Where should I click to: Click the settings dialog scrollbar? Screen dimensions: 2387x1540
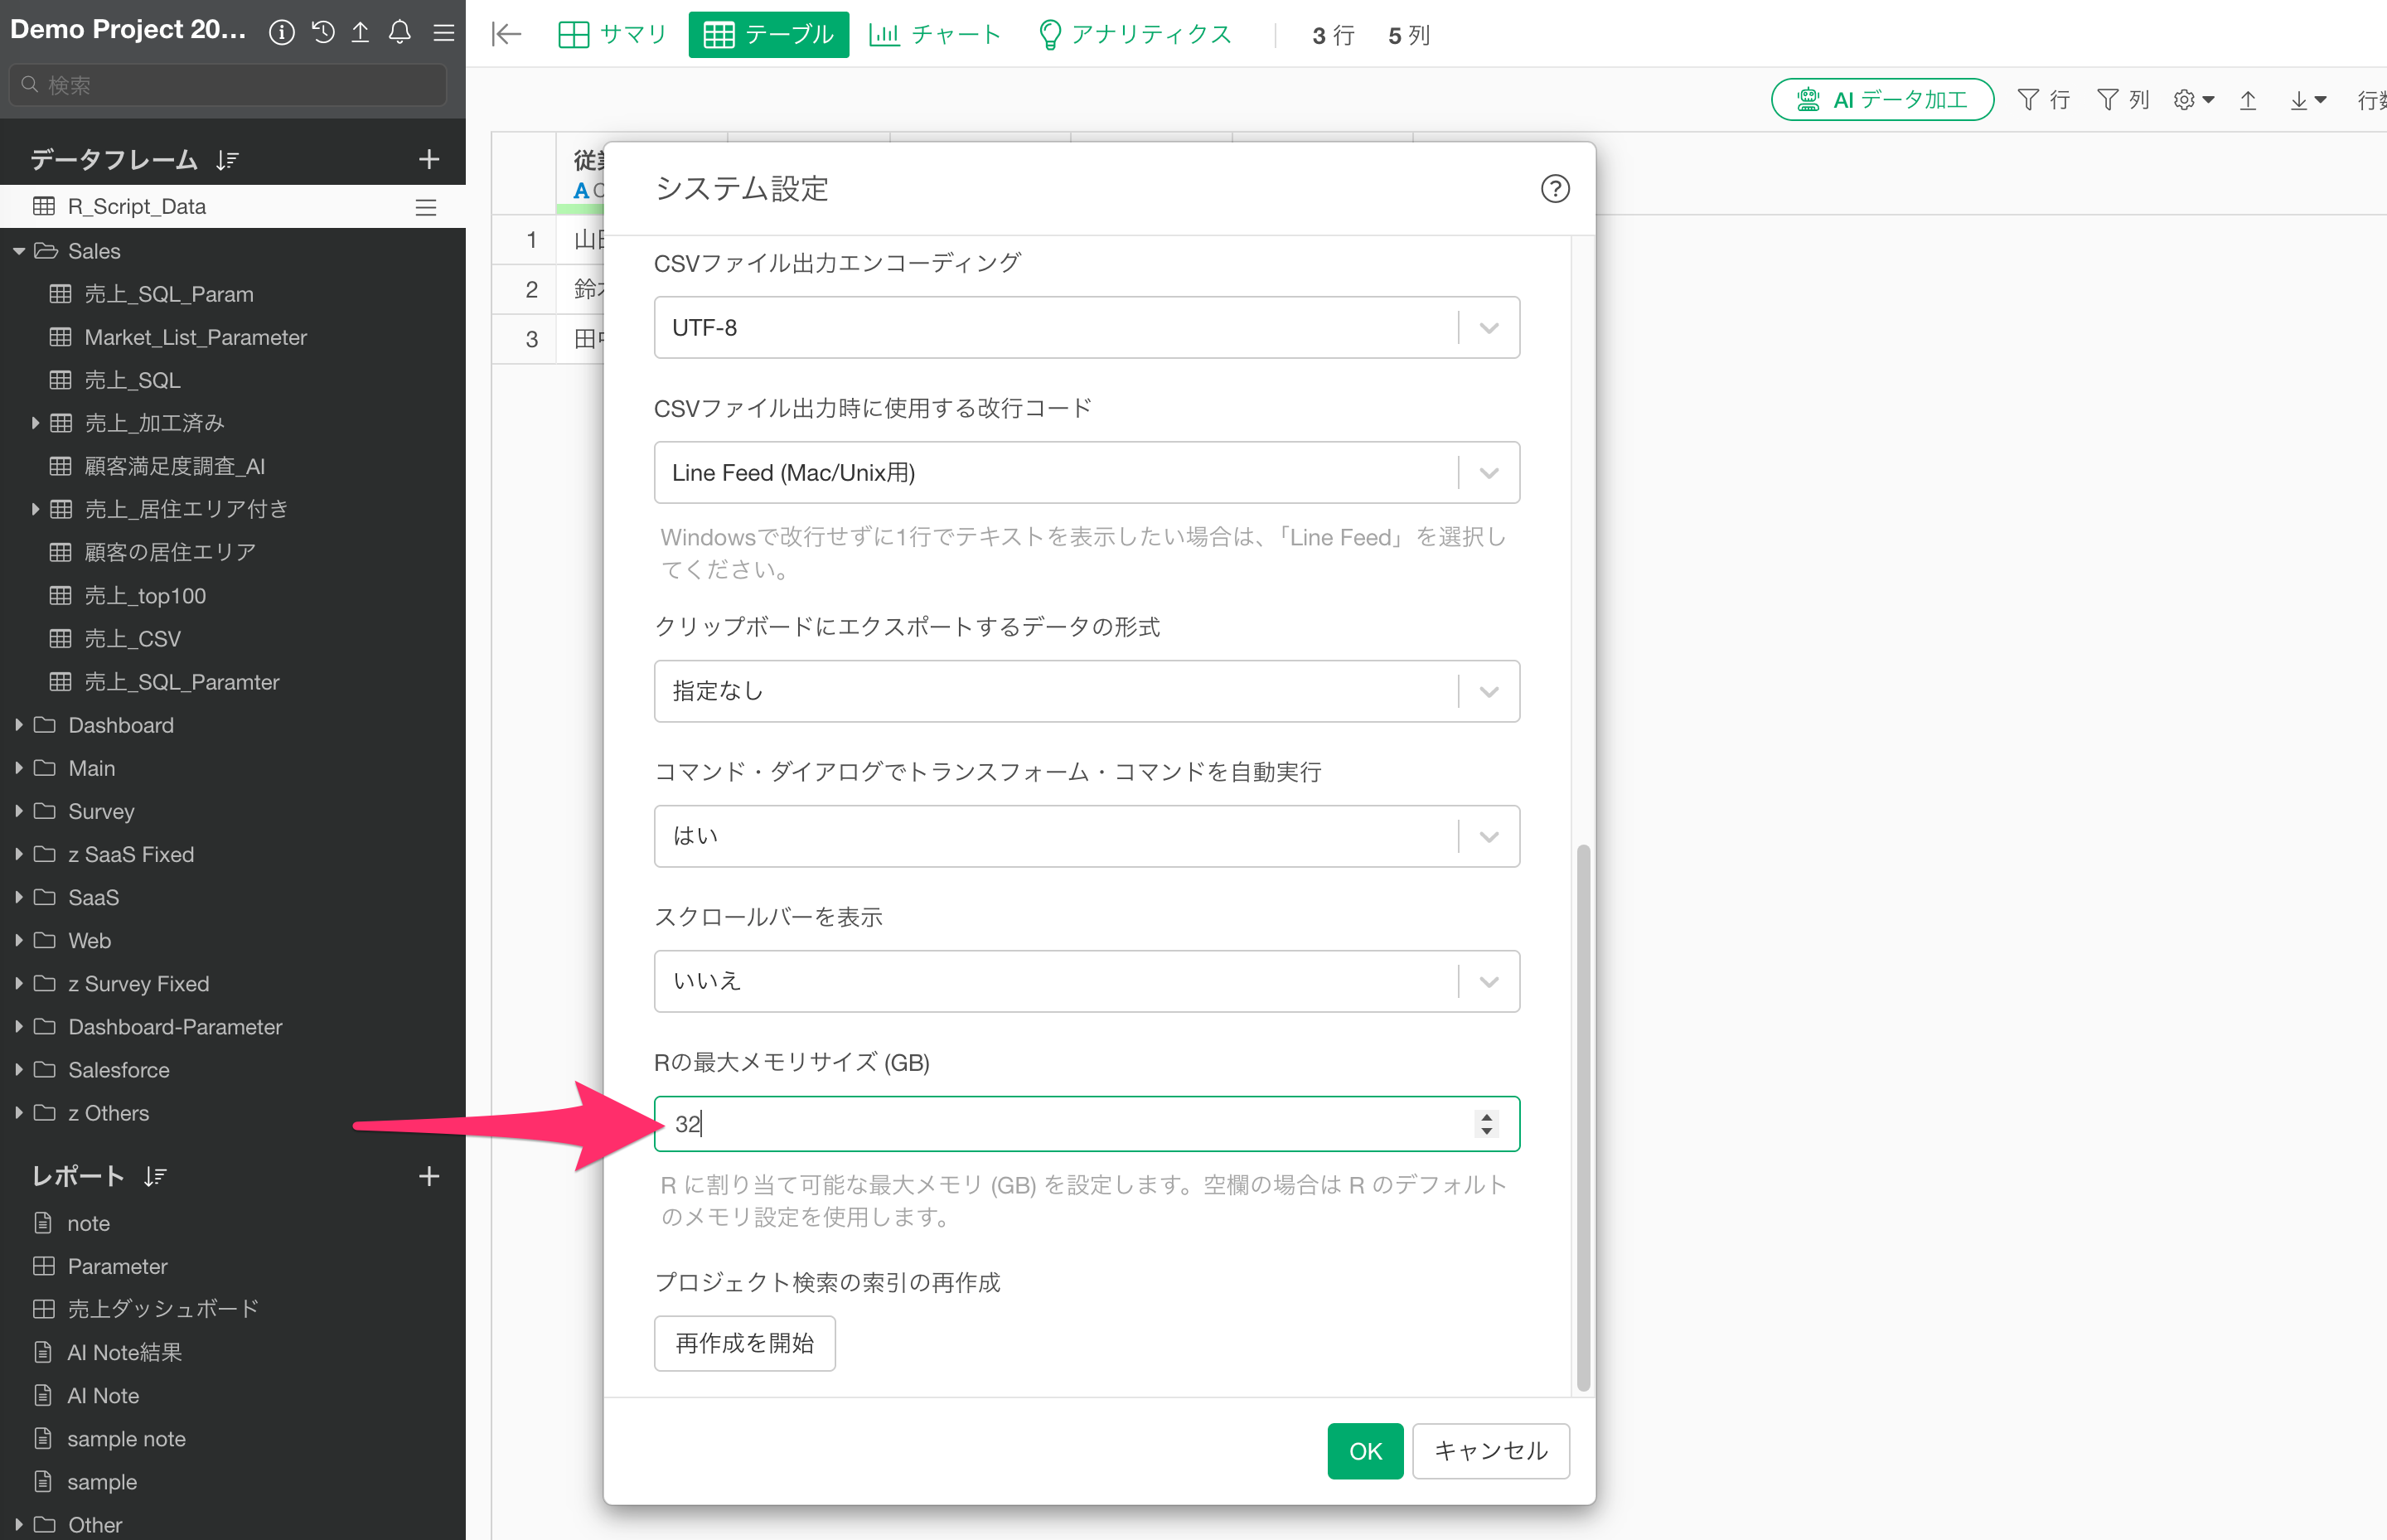coord(1583,1118)
